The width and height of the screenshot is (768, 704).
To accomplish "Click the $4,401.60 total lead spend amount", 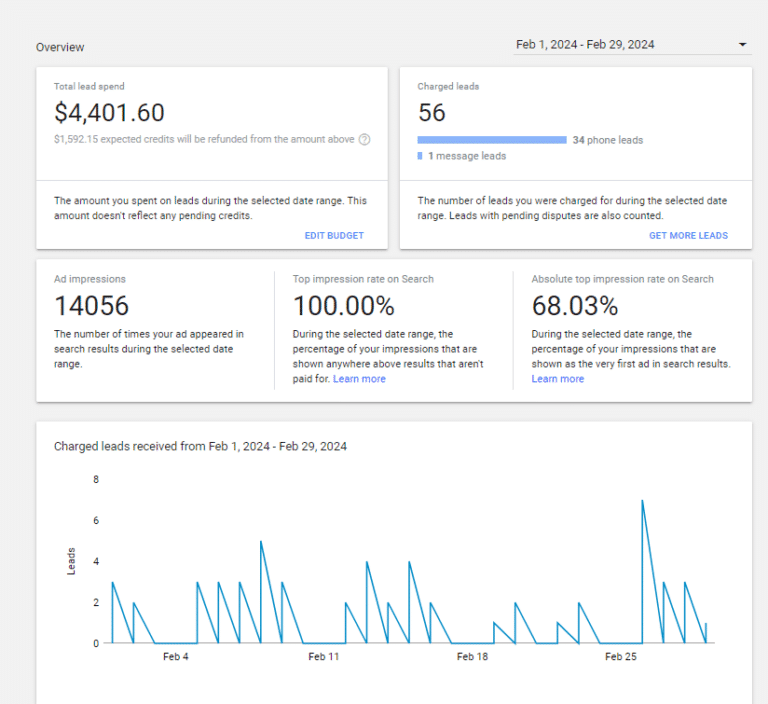I will click(x=109, y=113).
